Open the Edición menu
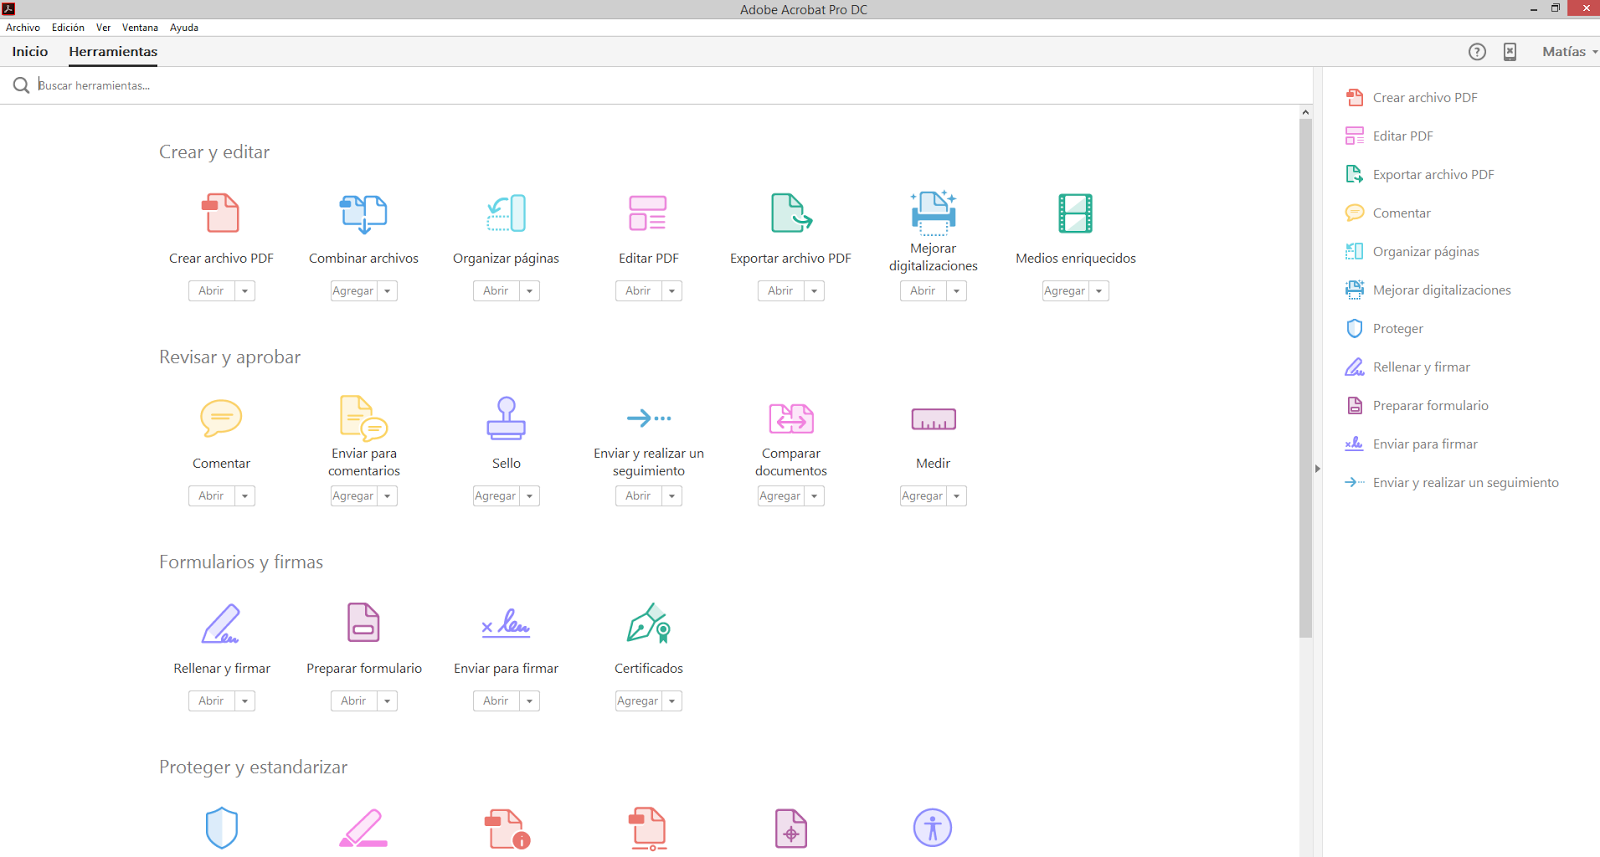 [x=68, y=28]
